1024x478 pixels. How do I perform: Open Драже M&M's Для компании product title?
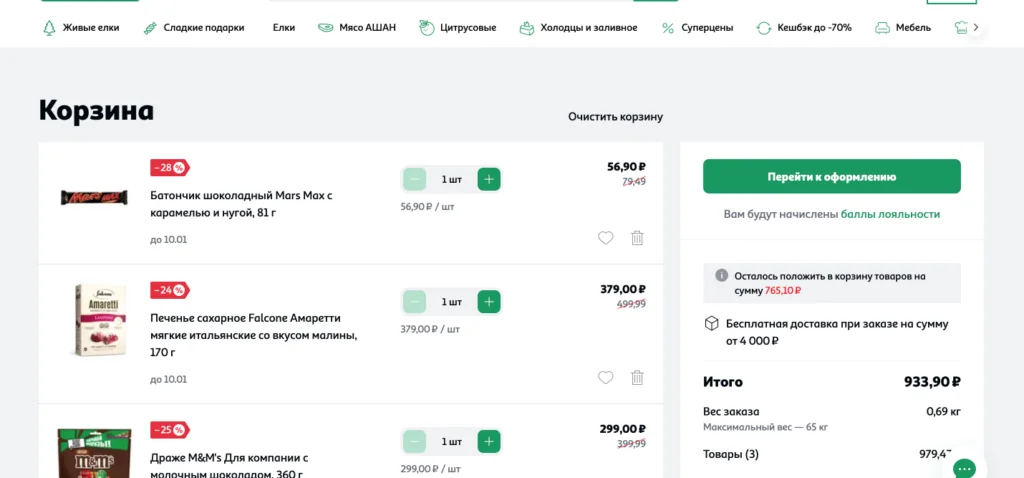(x=229, y=466)
